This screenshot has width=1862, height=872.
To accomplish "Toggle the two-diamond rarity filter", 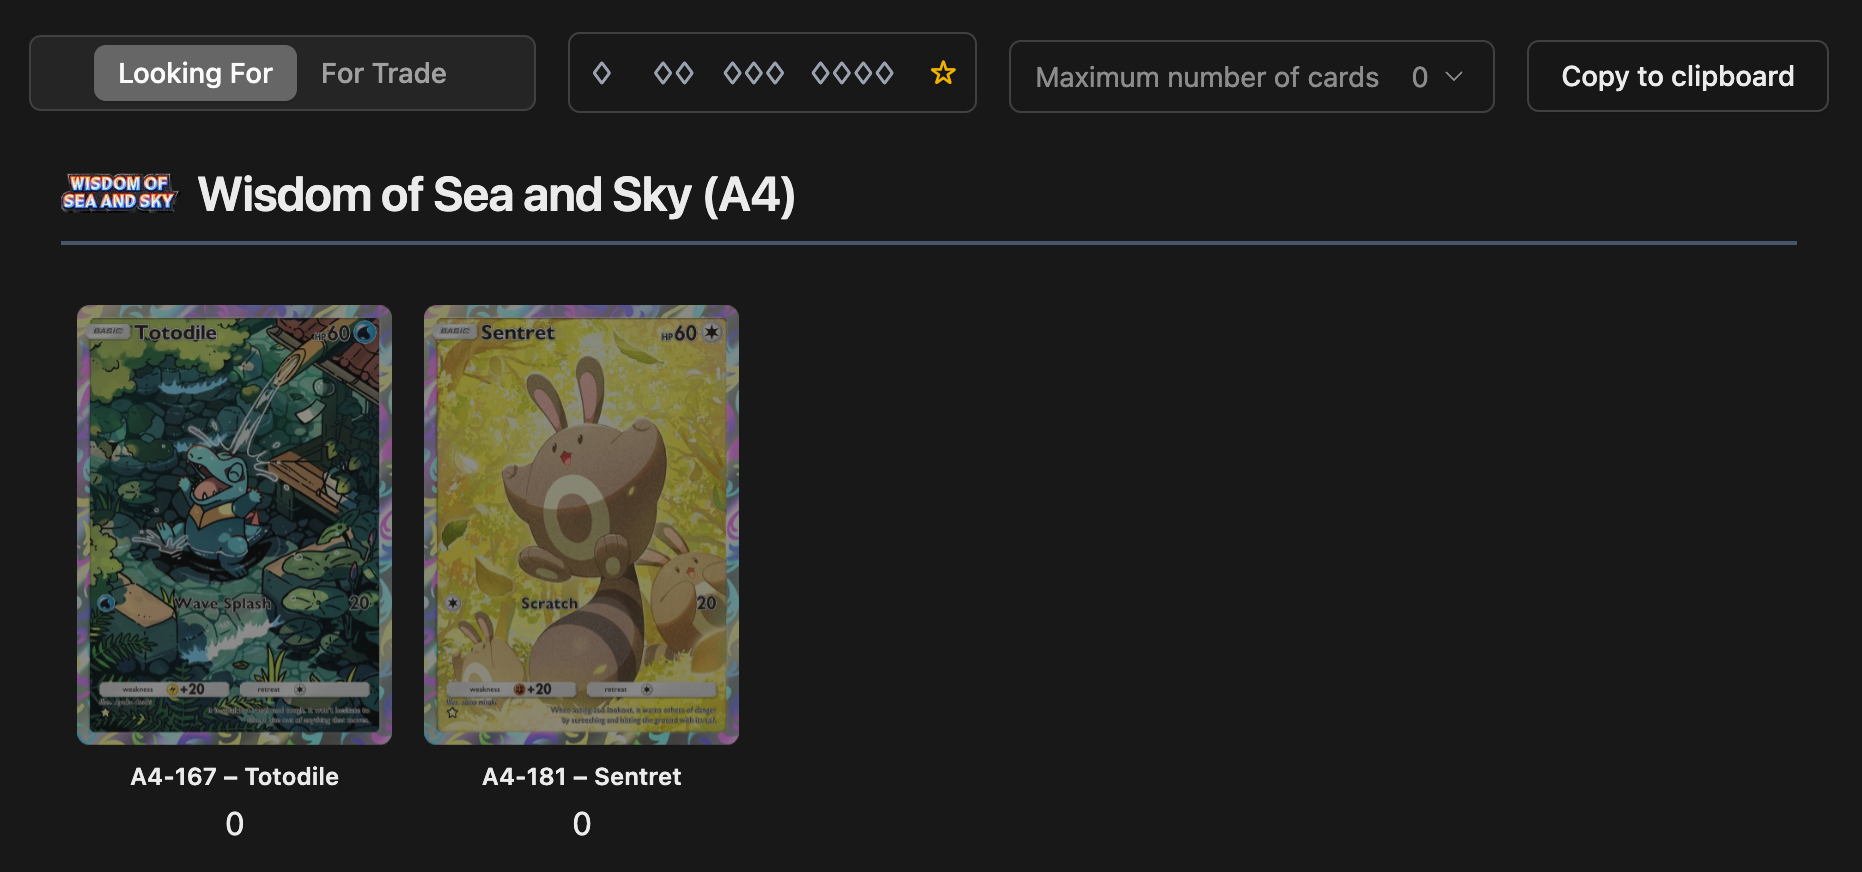I will tap(673, 73).
